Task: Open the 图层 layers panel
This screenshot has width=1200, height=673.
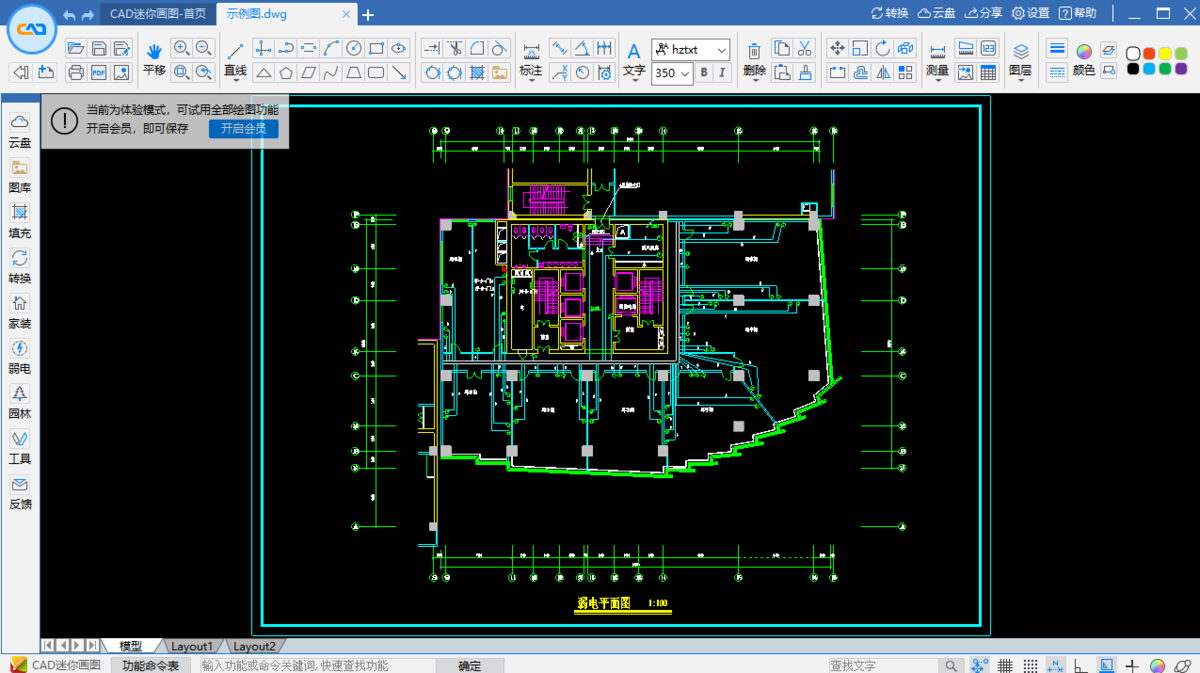Action: pos(1022,60)
